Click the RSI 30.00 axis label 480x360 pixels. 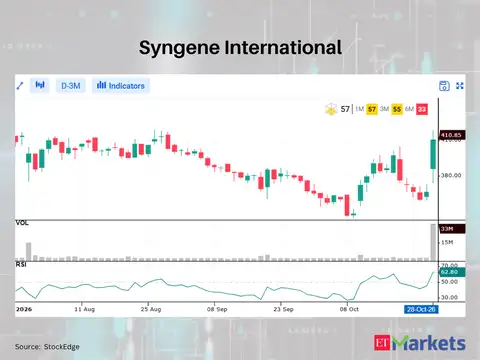tap(449, 297)
